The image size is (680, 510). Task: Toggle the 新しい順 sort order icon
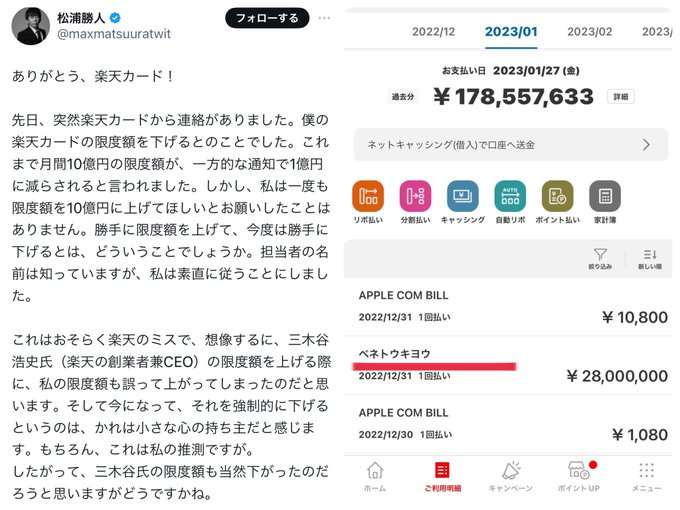click(650, 258)
